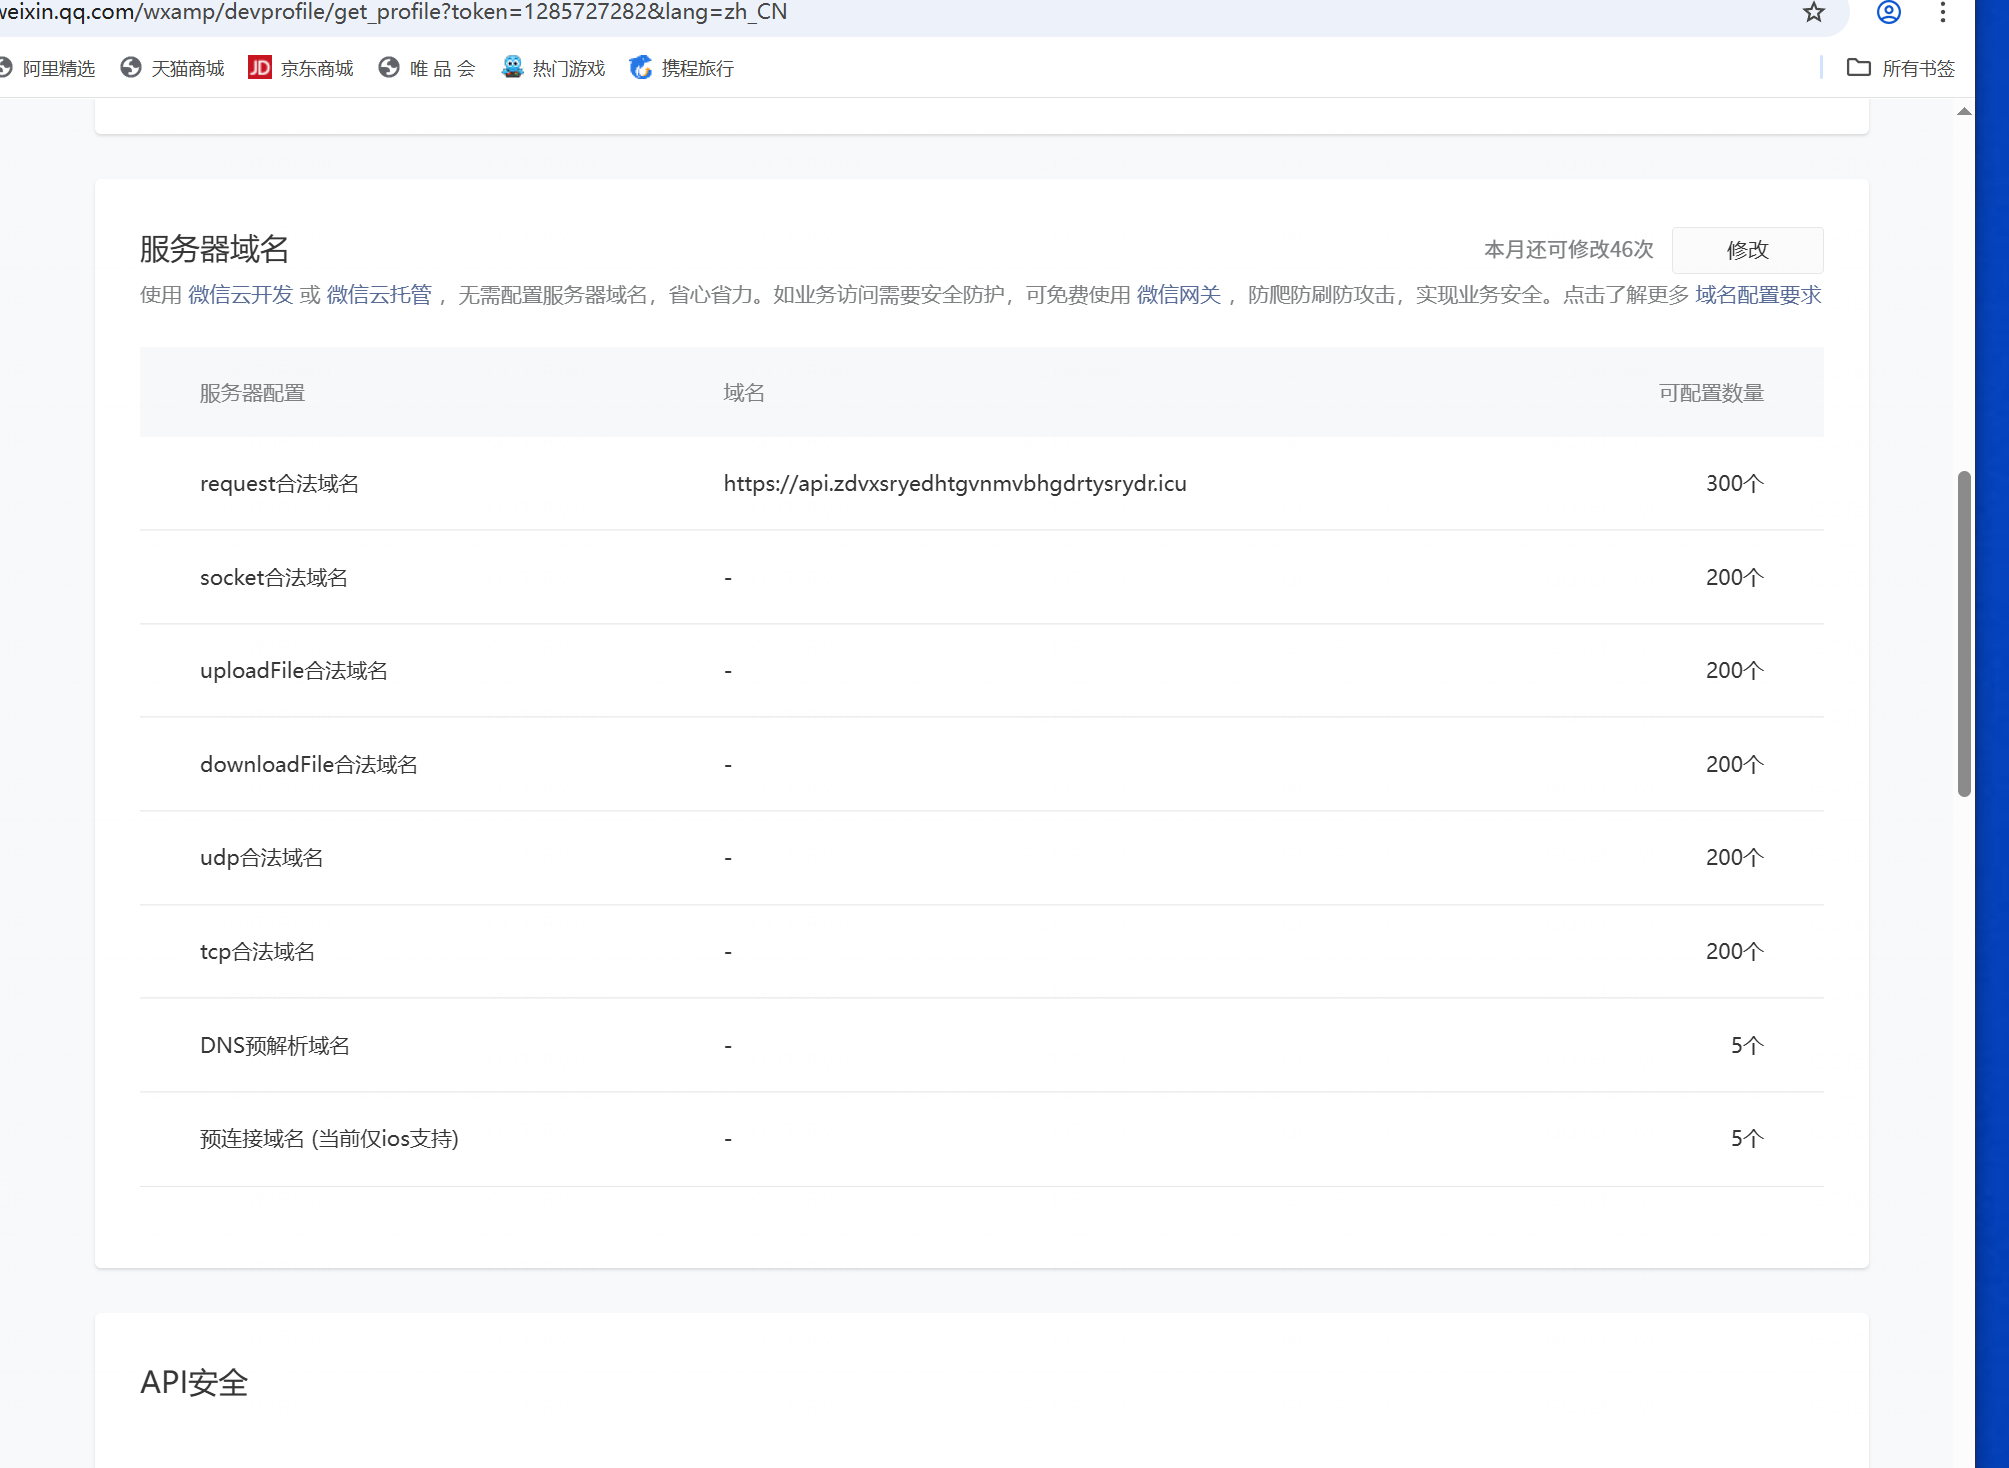Open 所有书签 folder

1901,68
